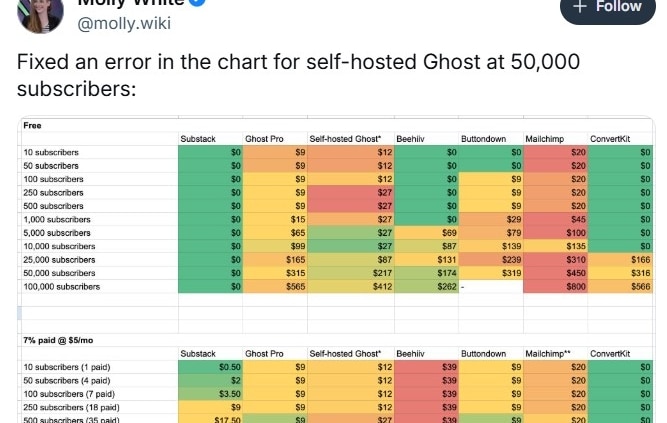Click the Follow button
667x423 pixels.
(x=607, y=8)
